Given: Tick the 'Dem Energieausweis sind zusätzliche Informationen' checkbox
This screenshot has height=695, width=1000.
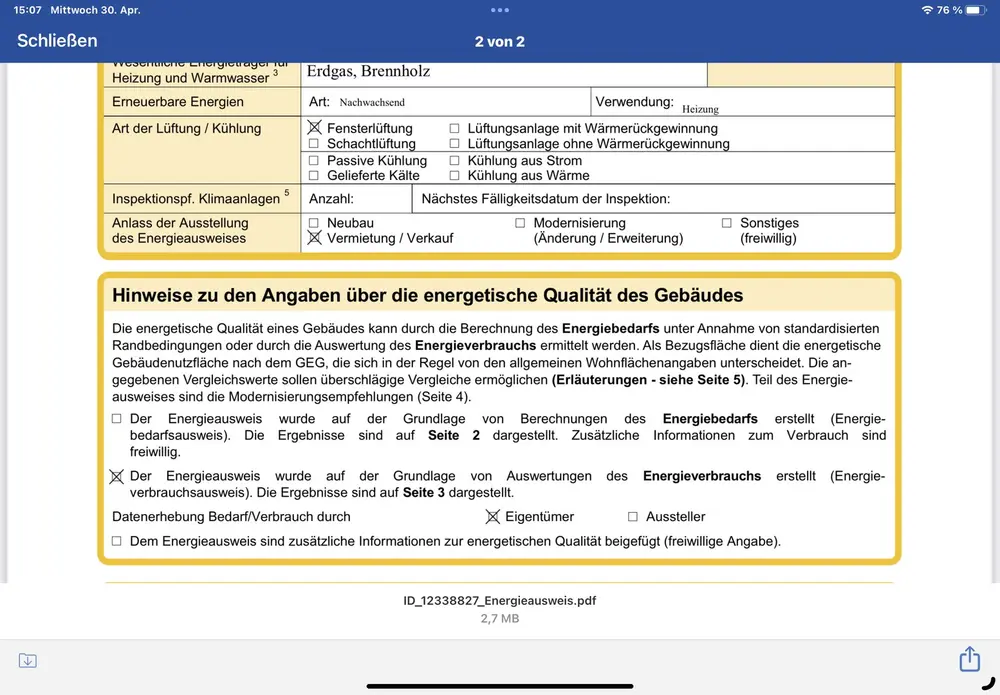Looking at the screenshot, I should coord(116,541).
